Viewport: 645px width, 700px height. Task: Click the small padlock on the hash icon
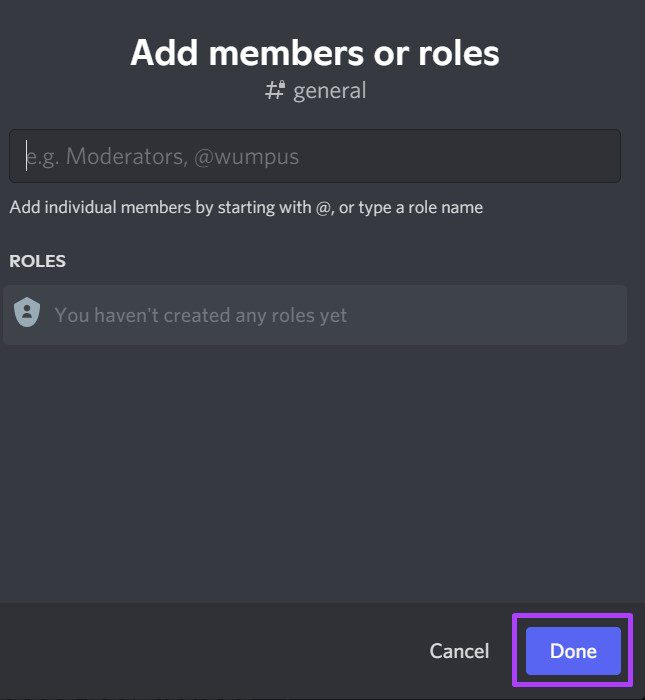coord(282,85)
